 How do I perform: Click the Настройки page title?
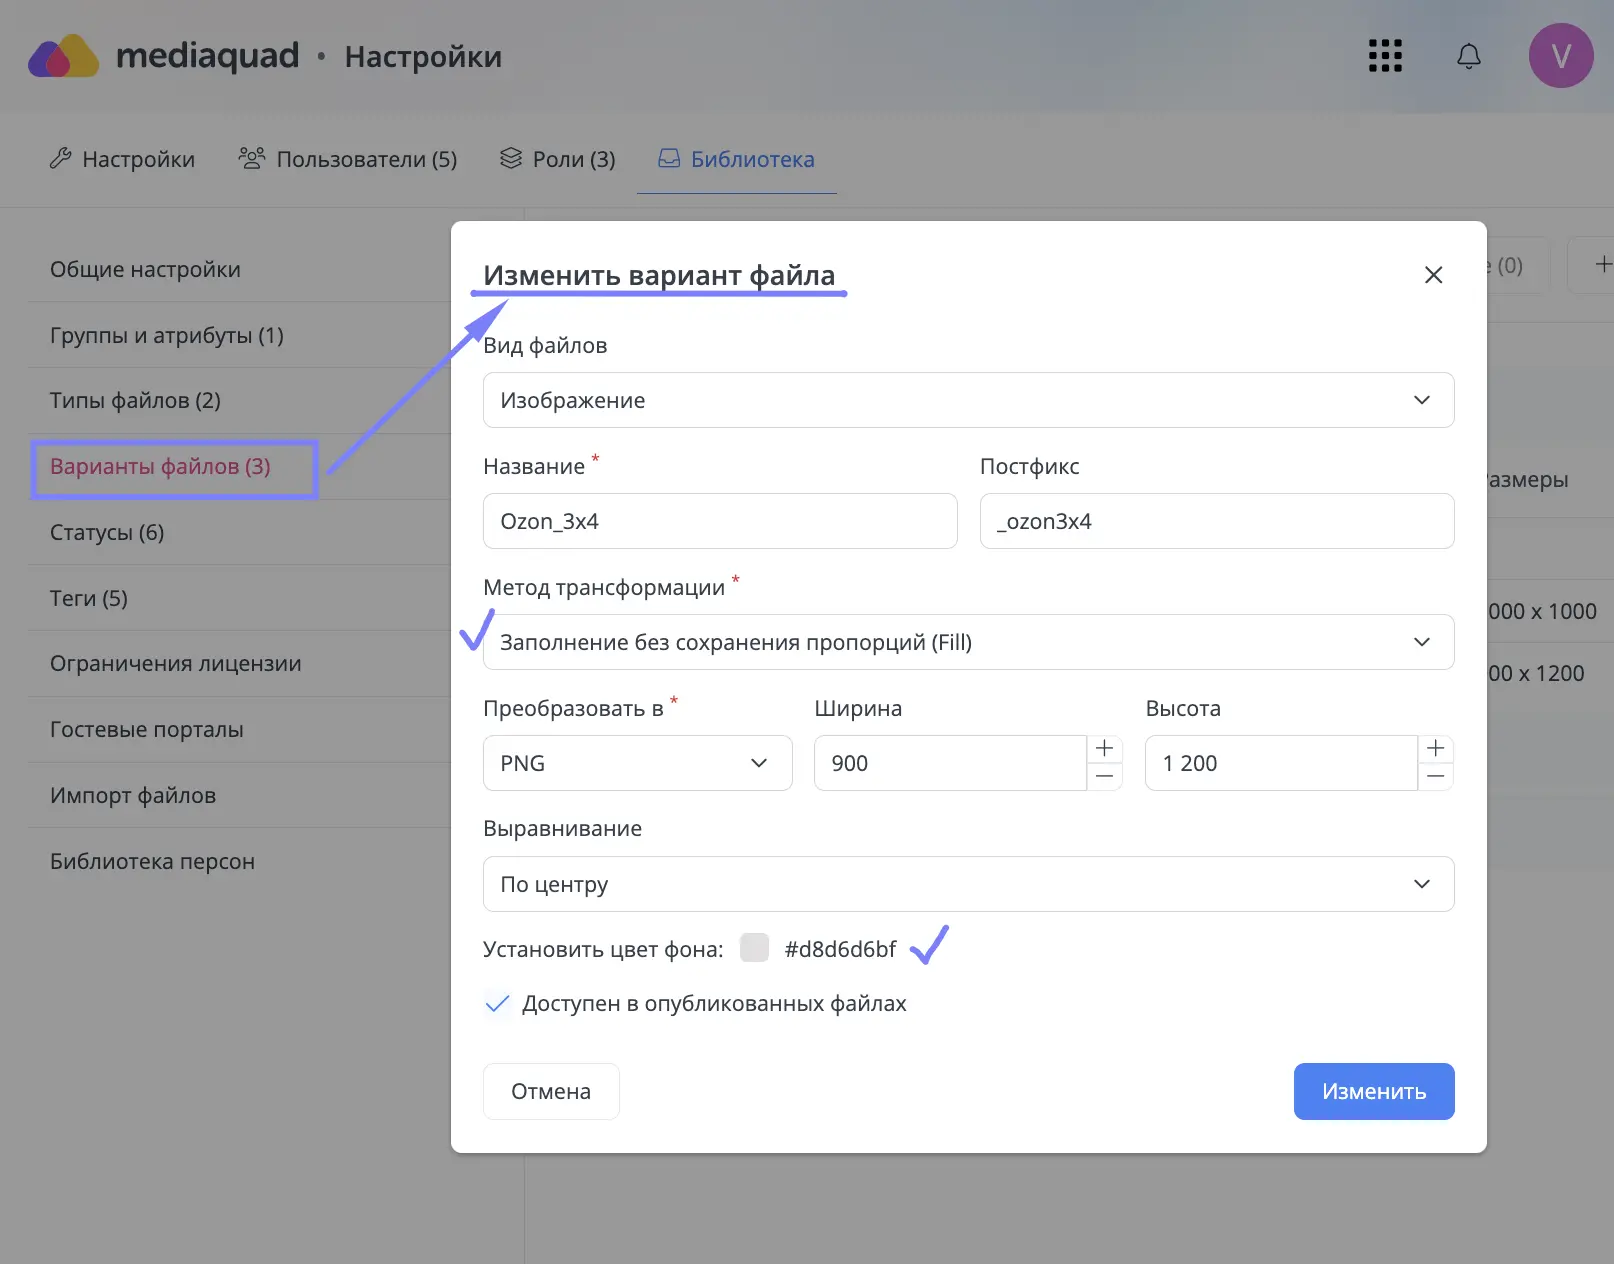coord(423,57)
